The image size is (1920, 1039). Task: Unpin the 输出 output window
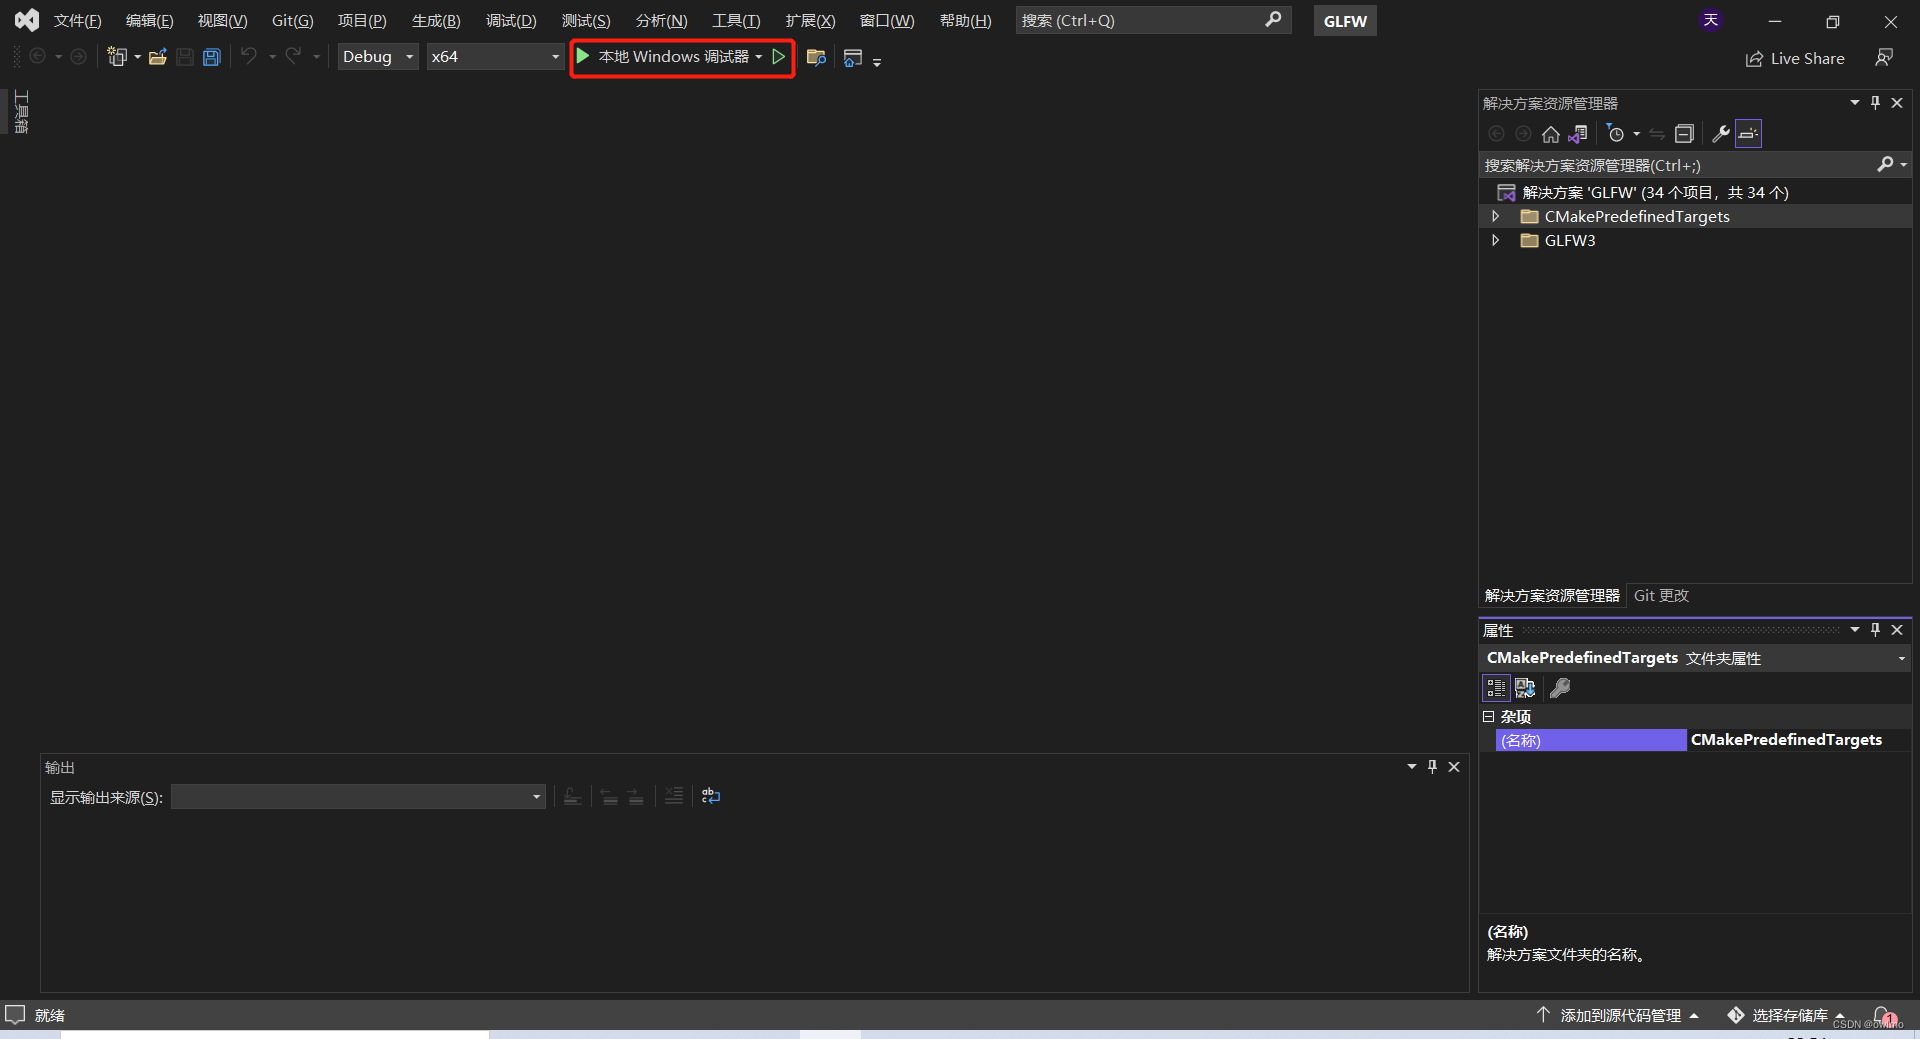1432,767
